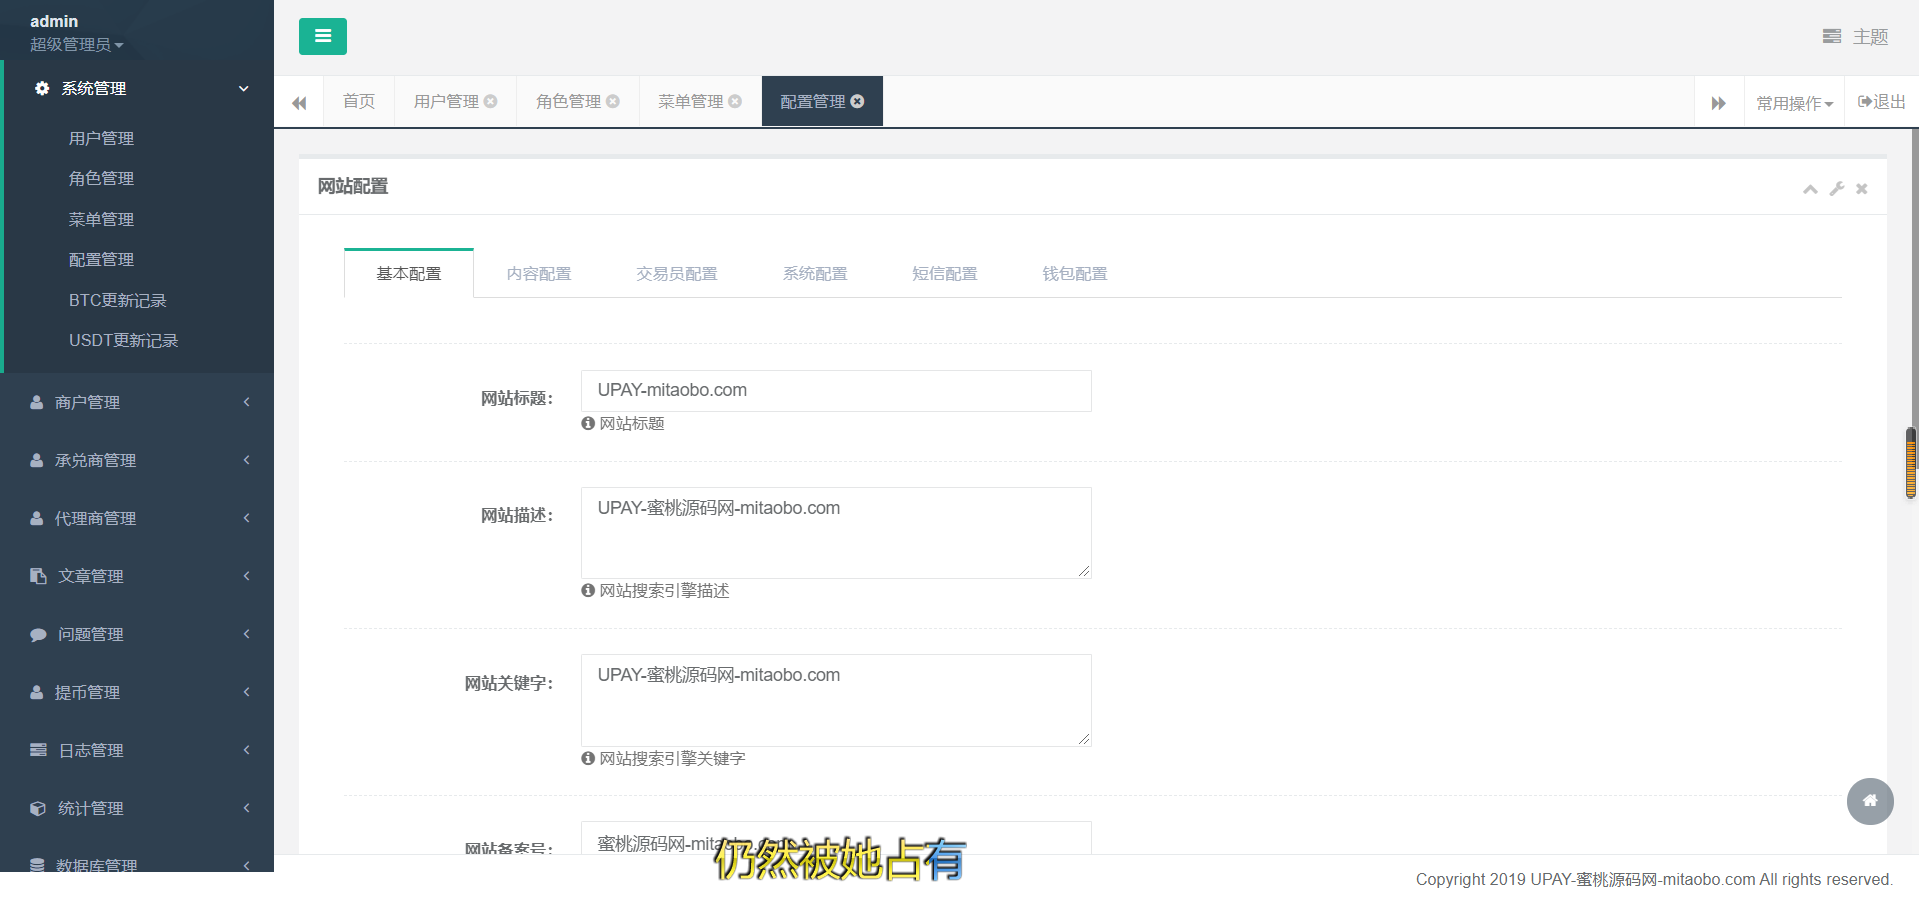Image resolution: width=1919 pixels, height=898 pixels.
Task: Close the 用户管理 tab via its x icon
Action: [490, 101]
